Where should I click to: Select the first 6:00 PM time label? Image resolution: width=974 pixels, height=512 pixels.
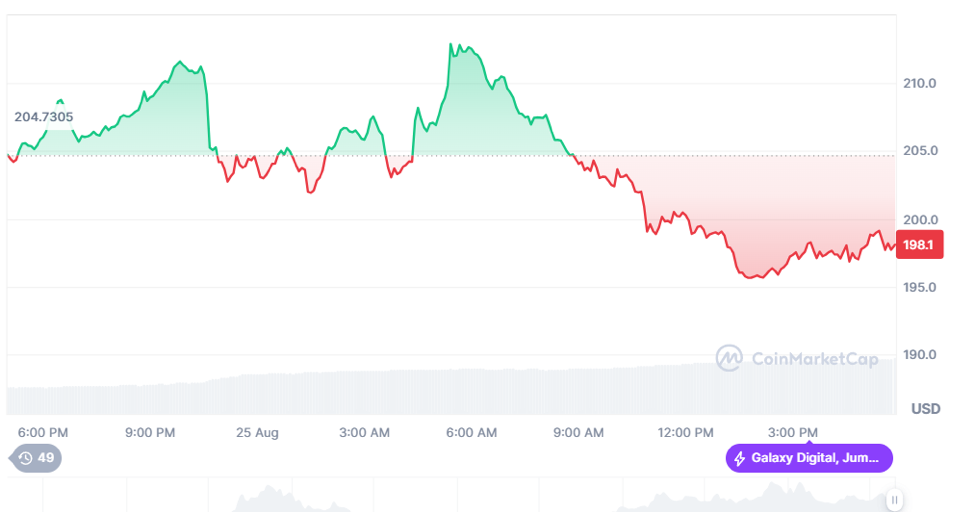click(x=44, y=433)
